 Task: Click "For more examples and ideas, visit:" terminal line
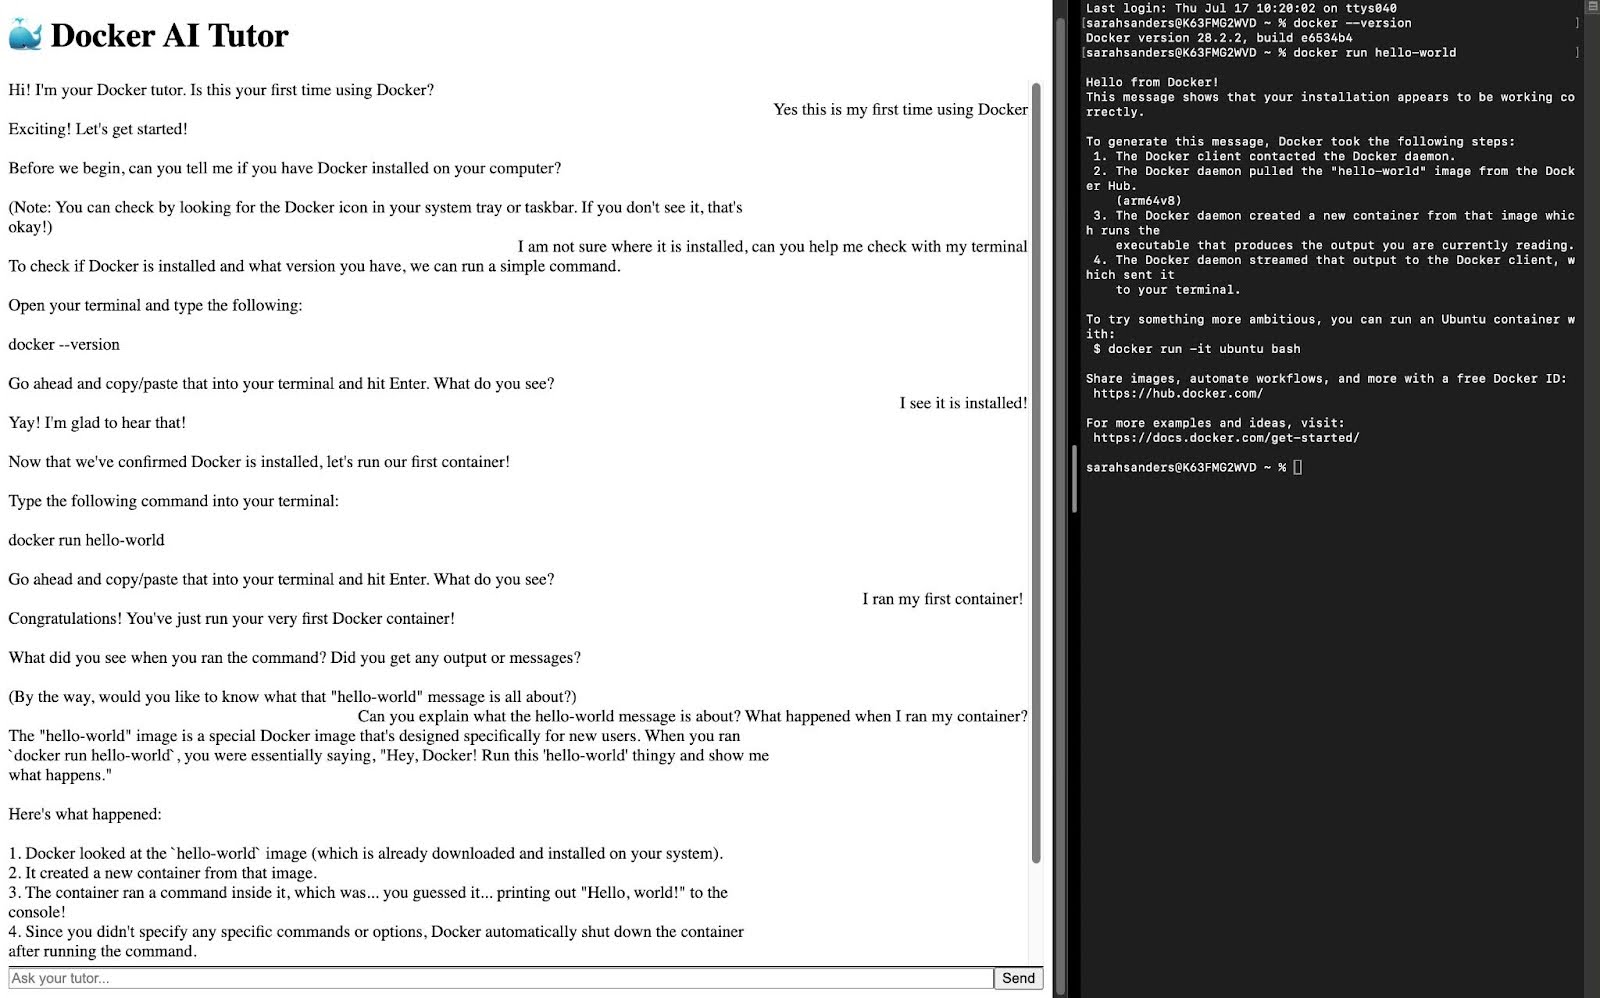(x=1215, y=423)
